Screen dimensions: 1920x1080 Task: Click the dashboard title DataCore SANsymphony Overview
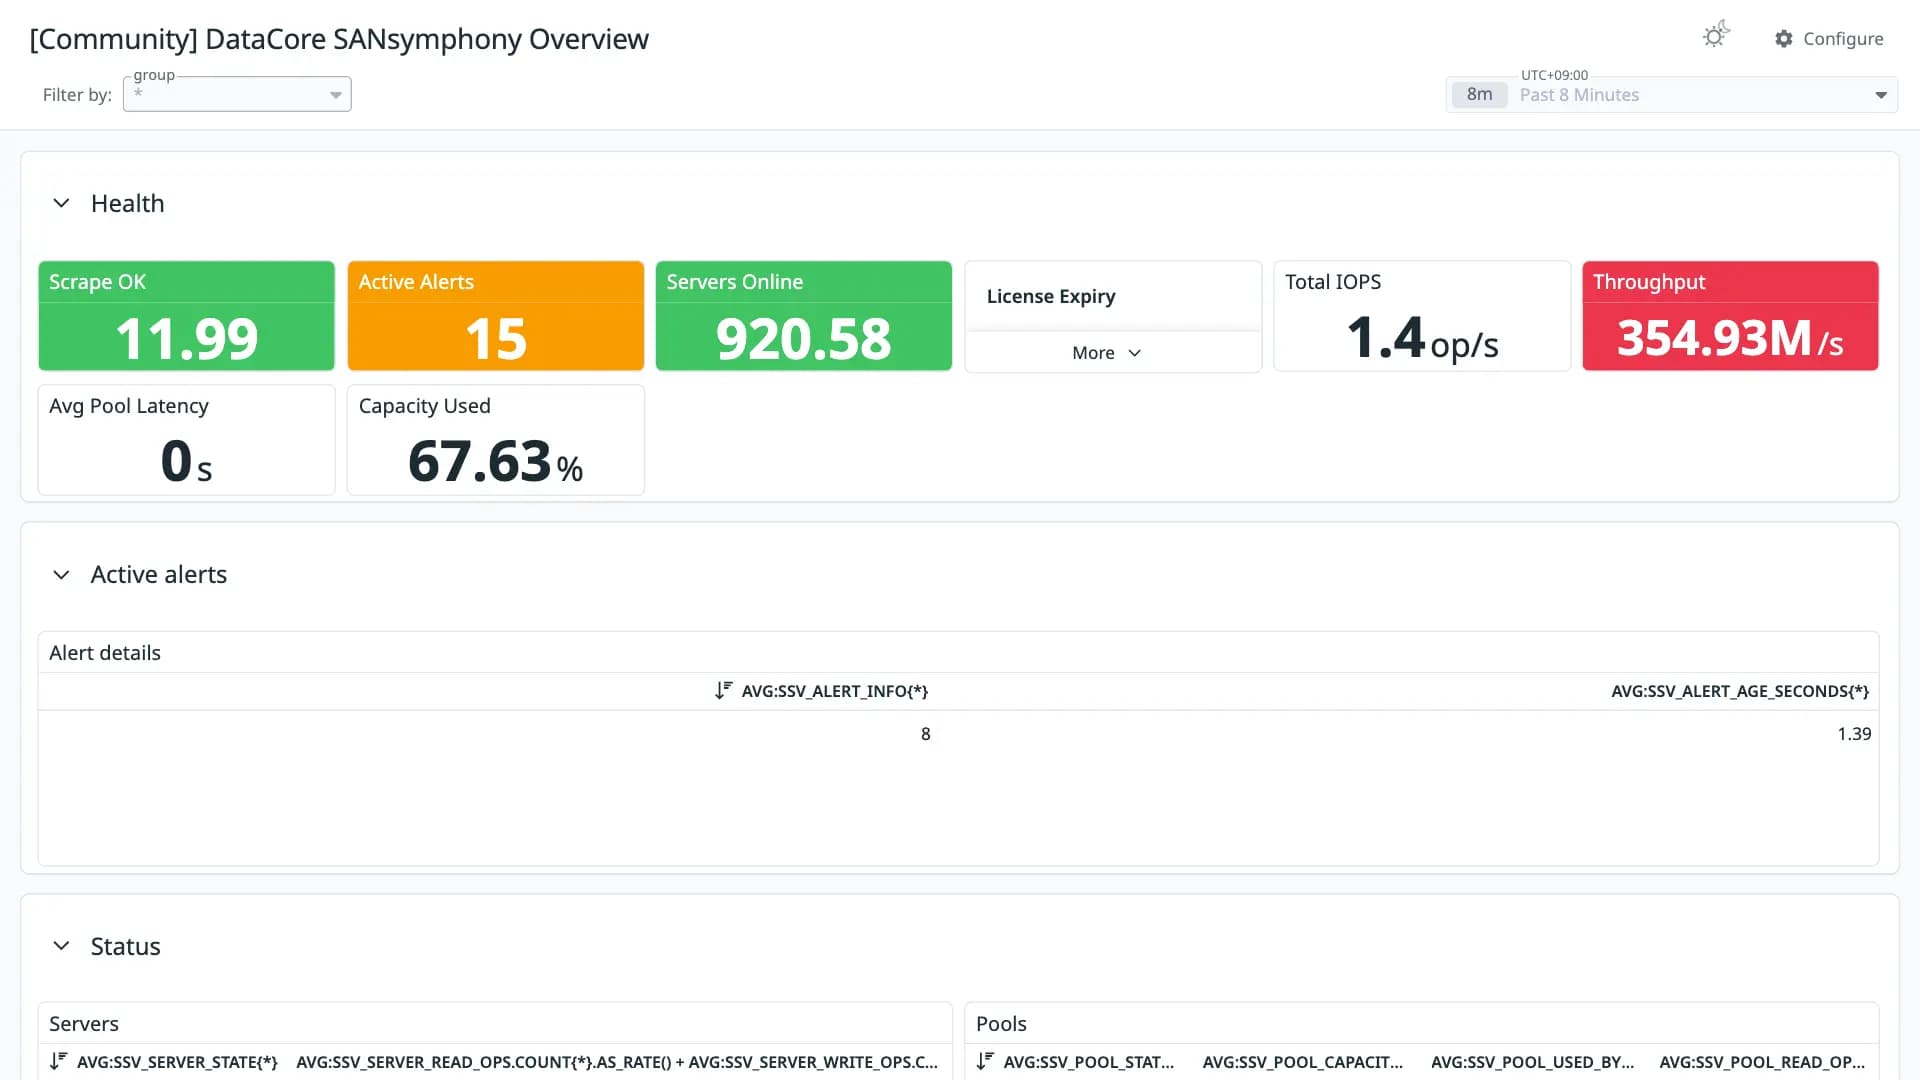(339, 39)
